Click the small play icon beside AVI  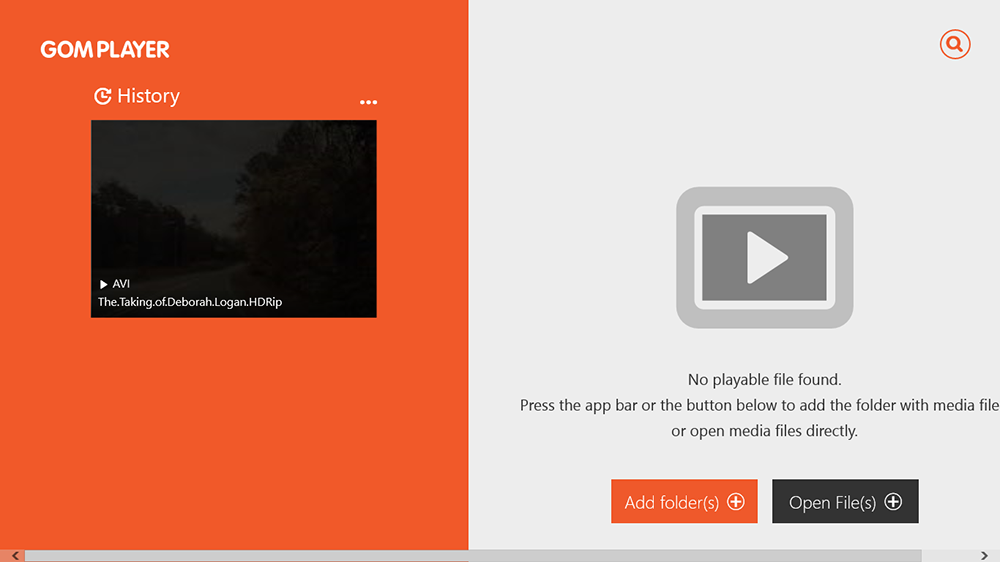(x=103, y=284)
